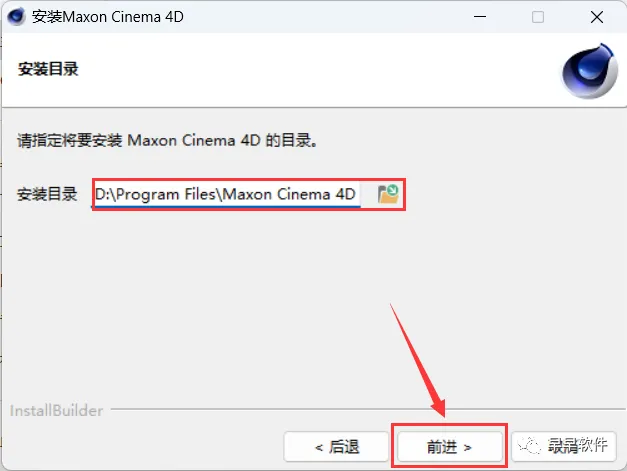Click the 安装目录 header title
Image resolution: width=627 pixels, height=471 pixels.
(x=48, y=69)
